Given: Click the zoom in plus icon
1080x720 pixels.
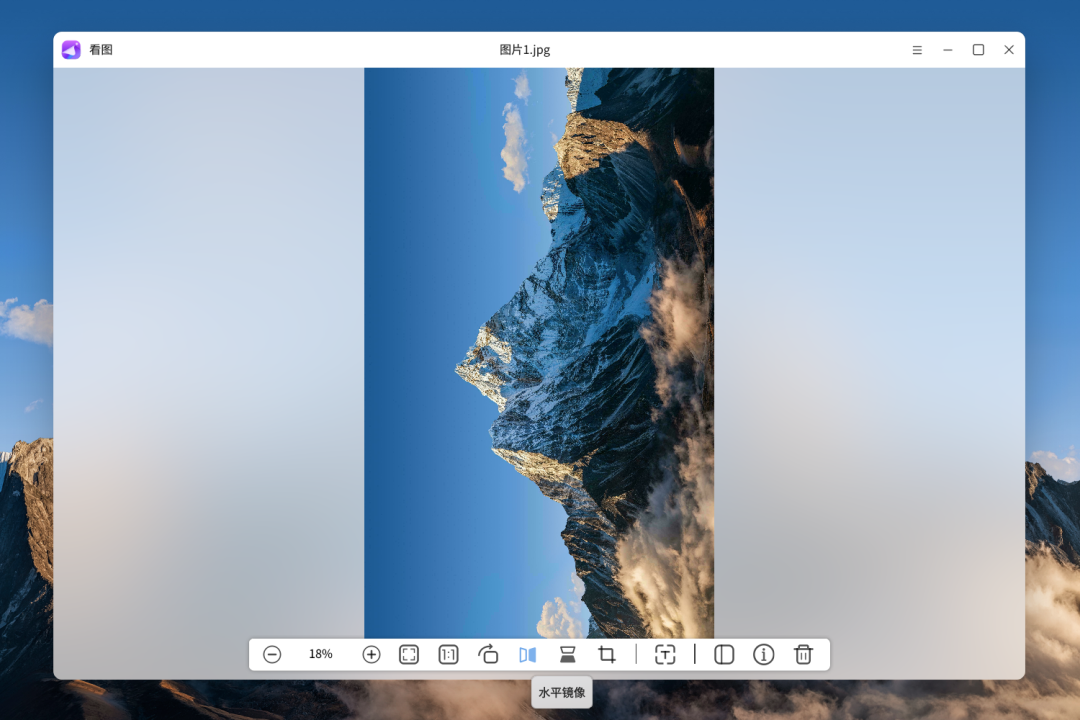Looking at the screenshot, I should [371, 655].
